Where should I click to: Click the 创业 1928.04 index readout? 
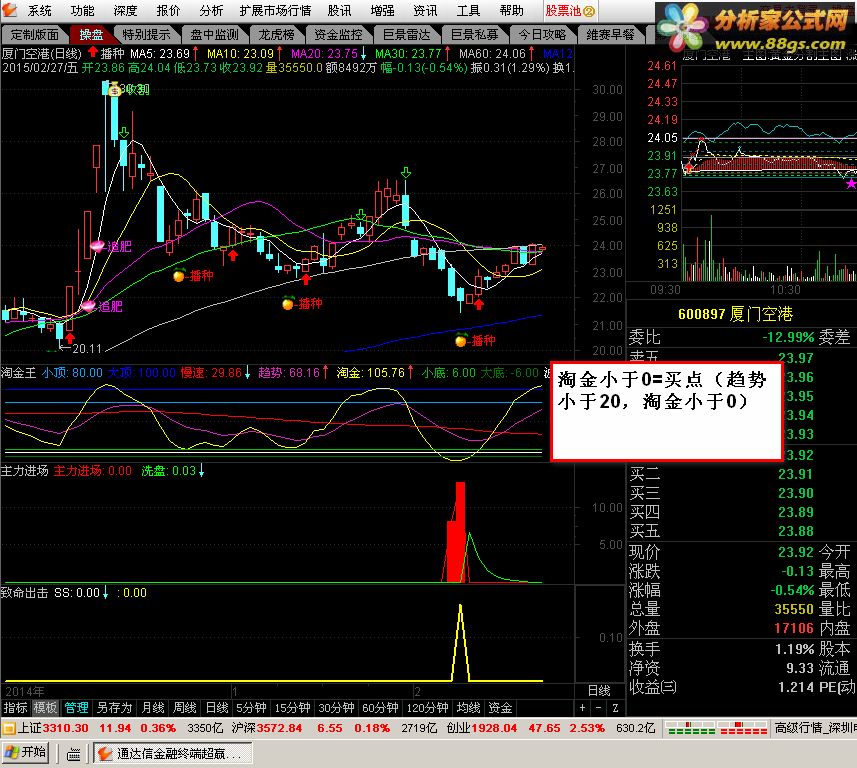(482, 728)
